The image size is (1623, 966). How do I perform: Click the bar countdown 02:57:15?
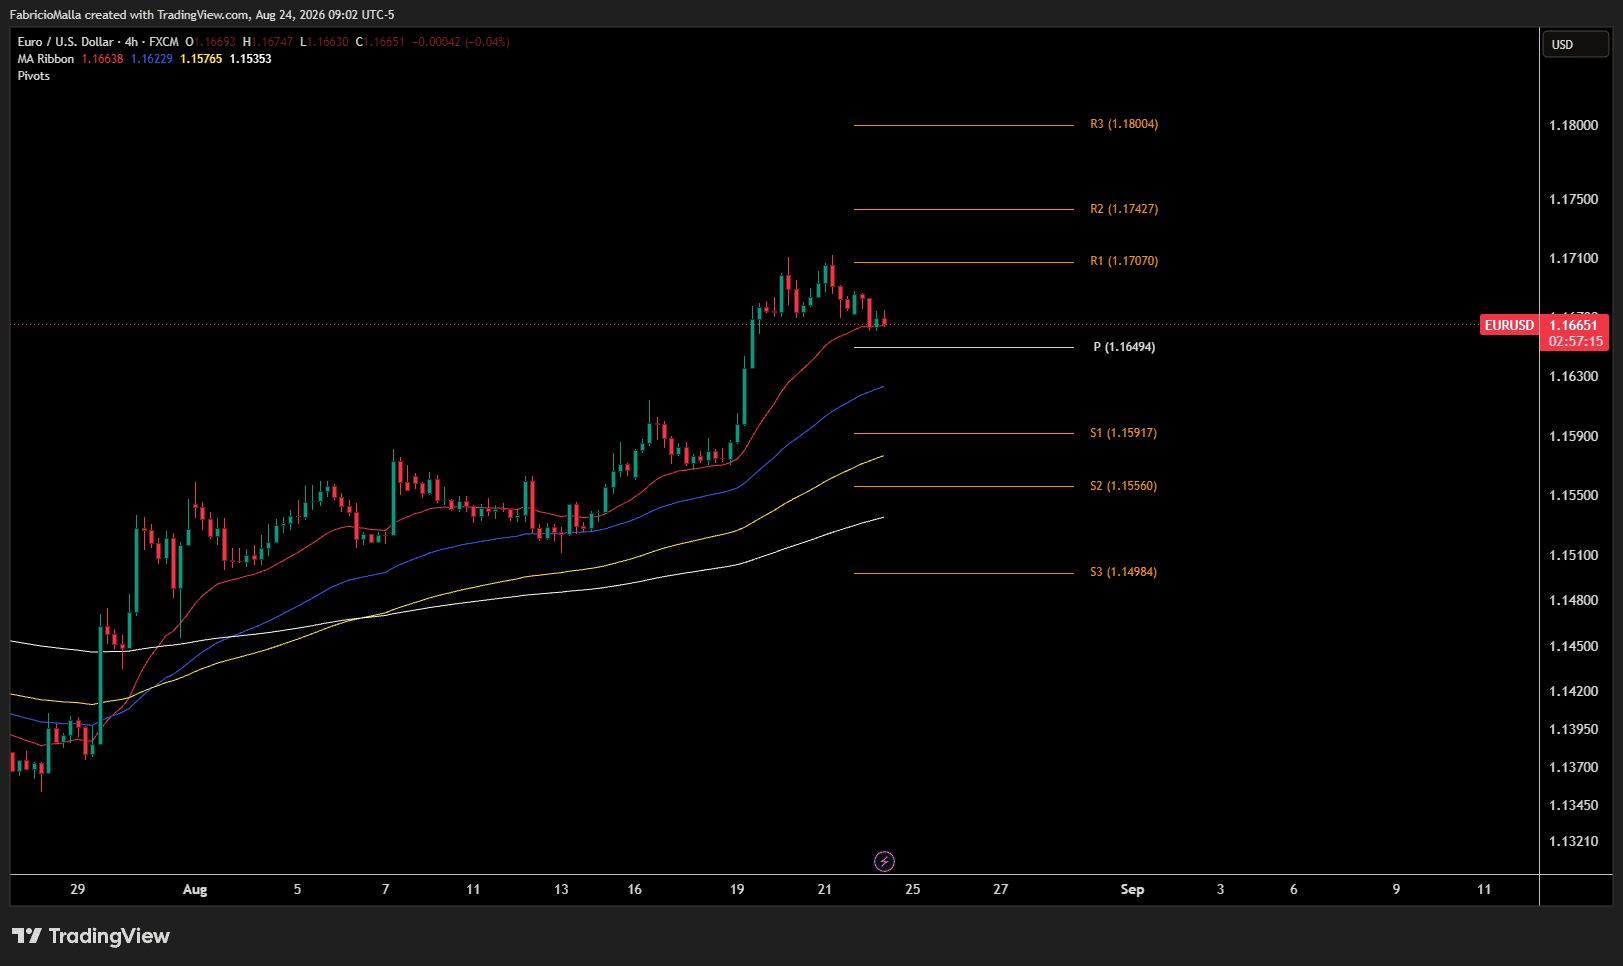click(1575, 341)
